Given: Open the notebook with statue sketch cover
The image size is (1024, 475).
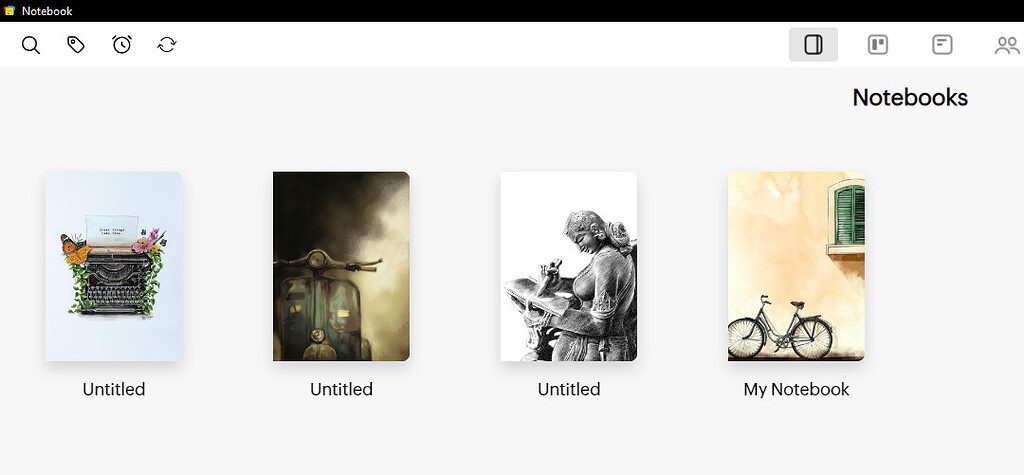Looking at the screenshot, I should 568,267.
